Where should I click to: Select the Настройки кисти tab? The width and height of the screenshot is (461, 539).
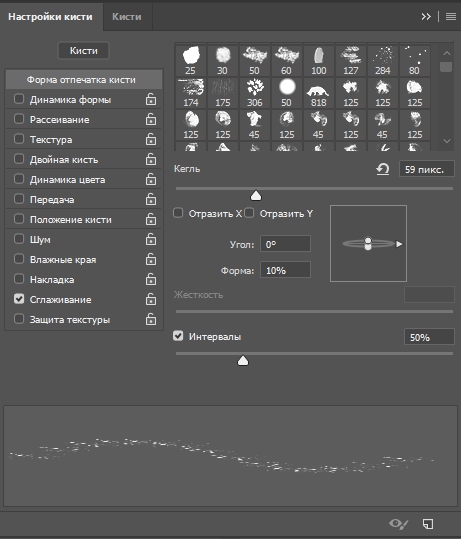(51, 16)
